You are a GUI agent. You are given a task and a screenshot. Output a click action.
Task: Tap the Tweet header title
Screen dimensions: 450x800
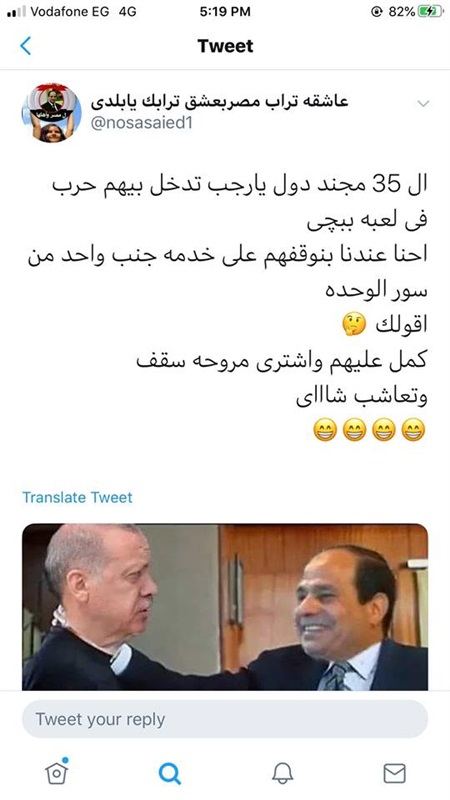tap(226, 46)
